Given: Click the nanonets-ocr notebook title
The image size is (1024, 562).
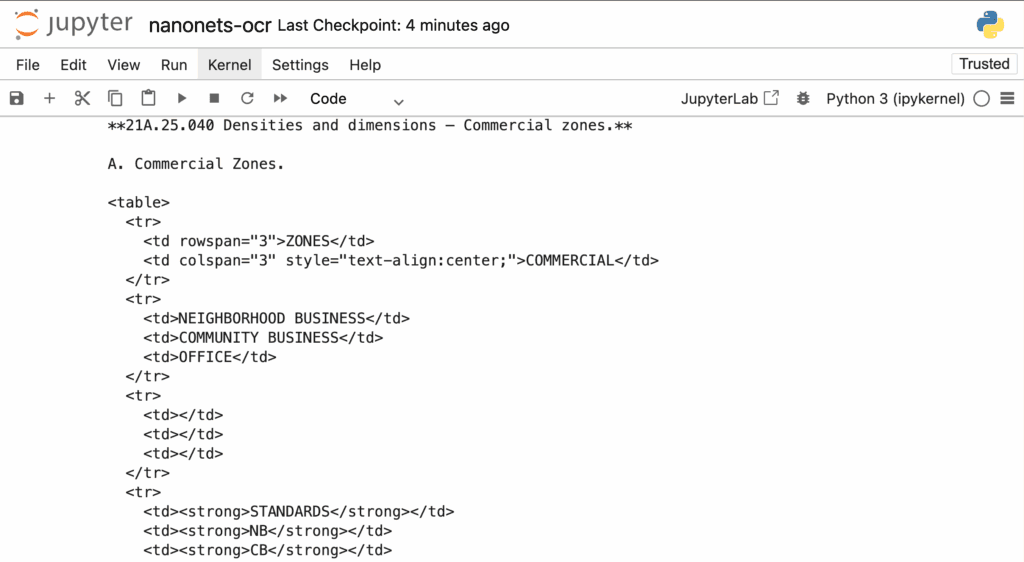Looking at the screenshot, I should [210, 25].
